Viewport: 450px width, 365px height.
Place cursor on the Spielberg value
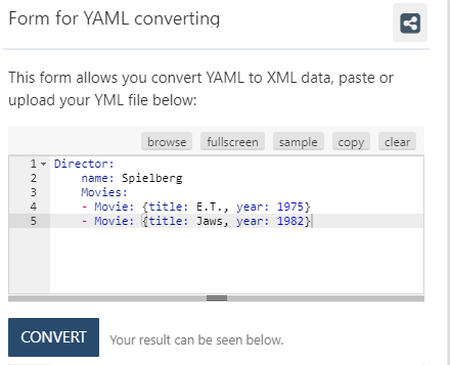tap(152, 178)
